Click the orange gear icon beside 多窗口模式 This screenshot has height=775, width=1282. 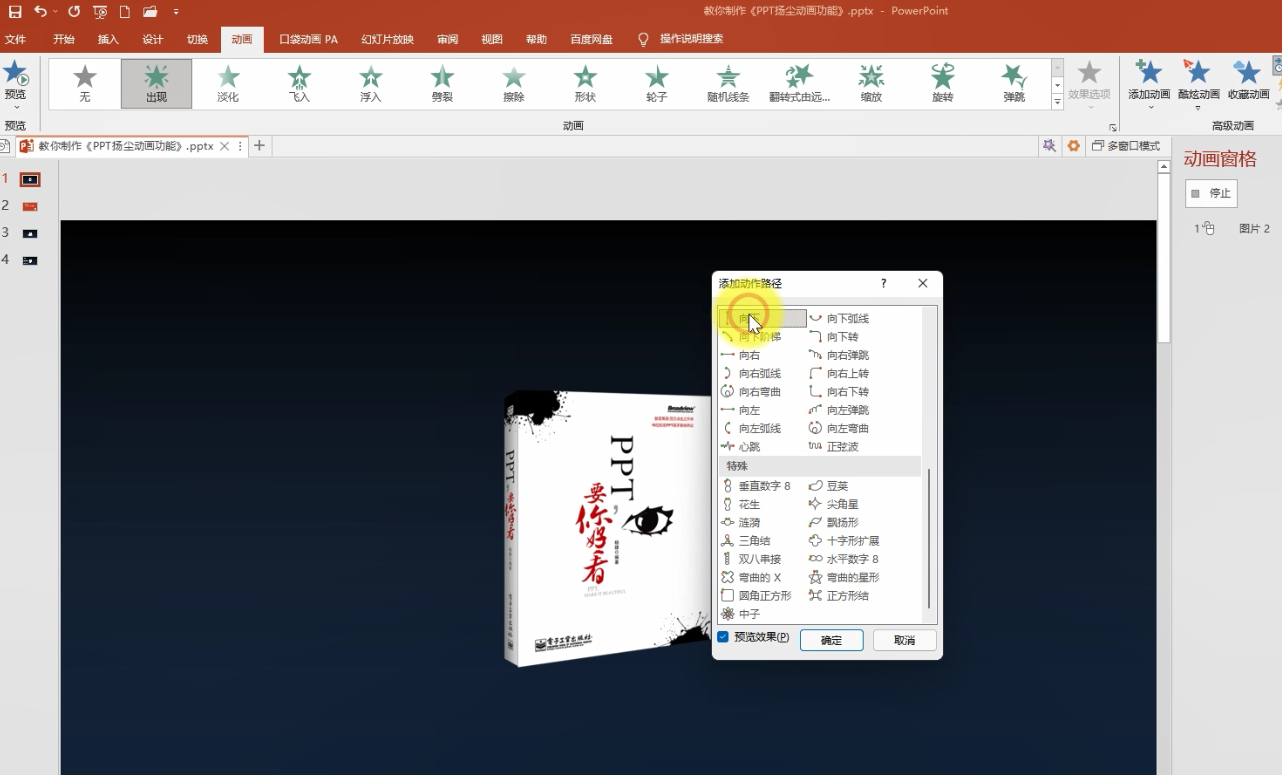[x=1074, y=146]
